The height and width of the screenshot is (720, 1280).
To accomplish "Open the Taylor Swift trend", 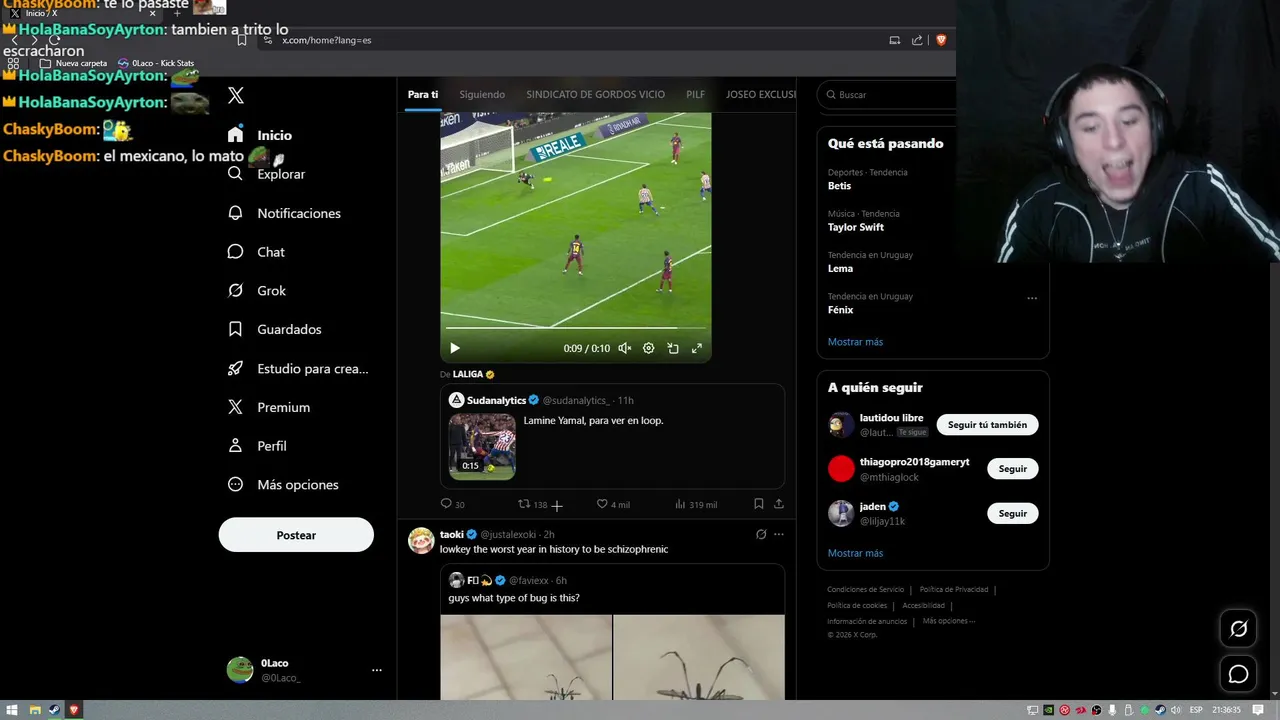I will (856, 227).
